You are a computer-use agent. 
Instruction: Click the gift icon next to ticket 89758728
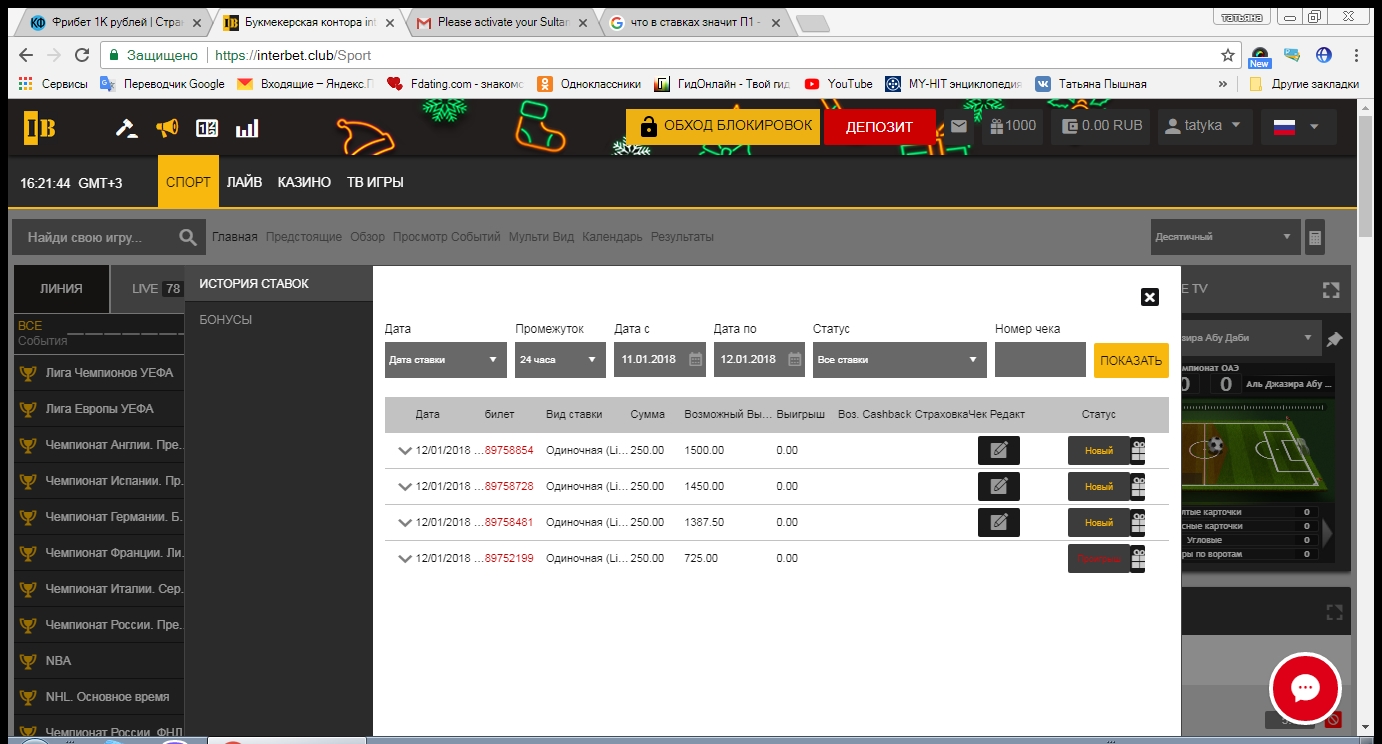pos(1138,487)
